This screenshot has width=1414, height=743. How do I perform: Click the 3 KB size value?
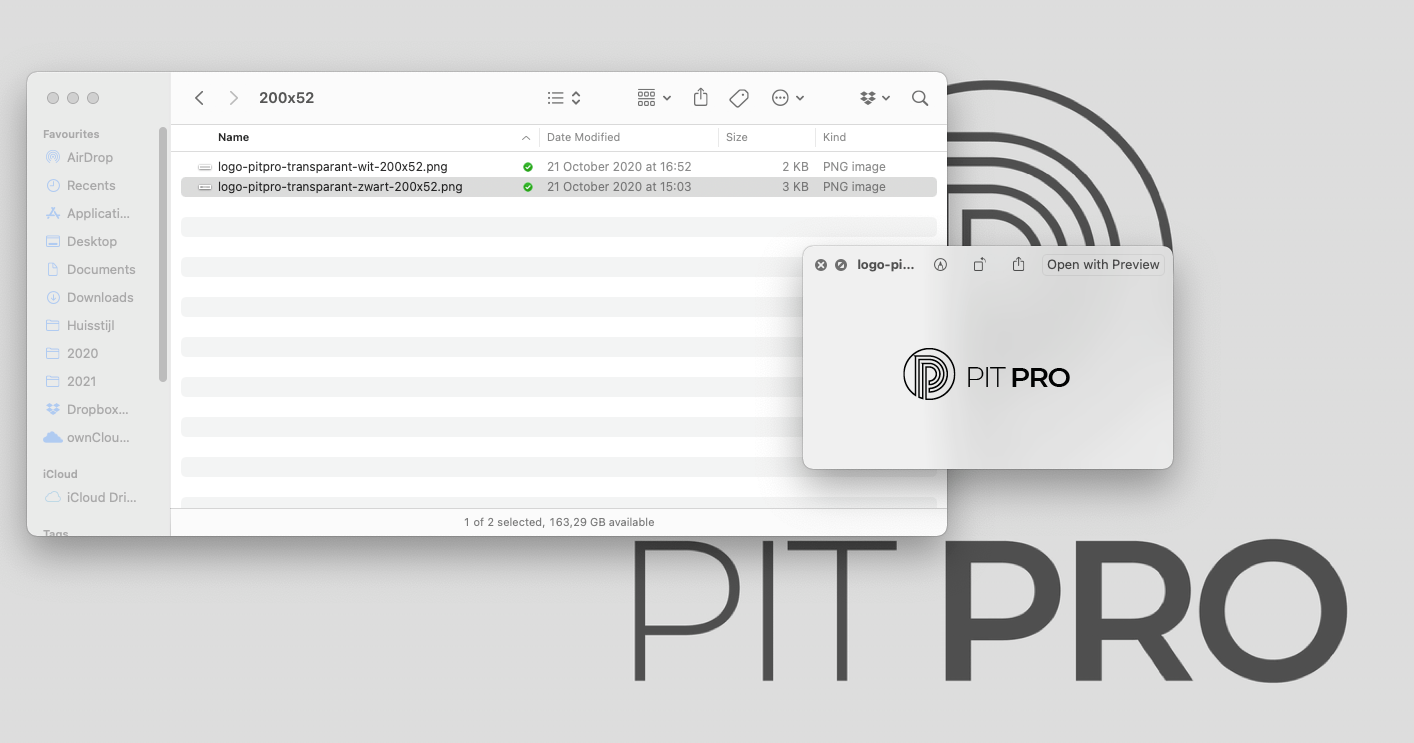tap(796, 187)
